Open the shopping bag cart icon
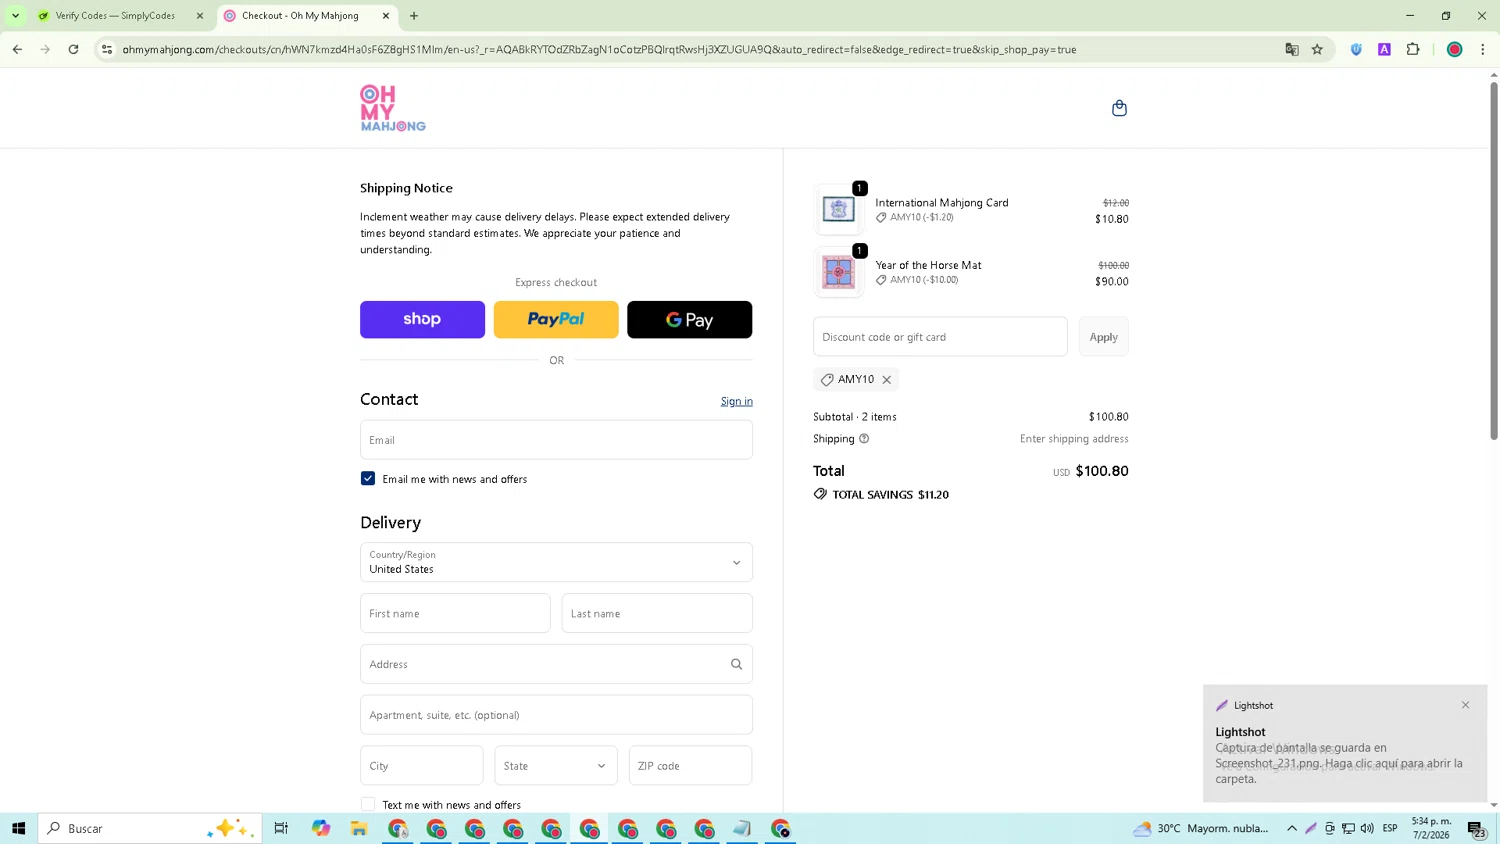Viewport: 1500px width, 844px height. pos(1119,108)
